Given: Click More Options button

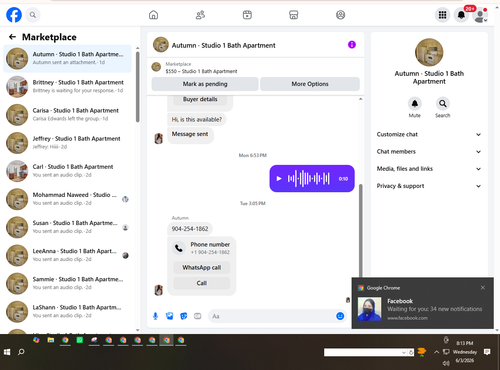Looking at the screenshot, I should [x=310, y=84].
